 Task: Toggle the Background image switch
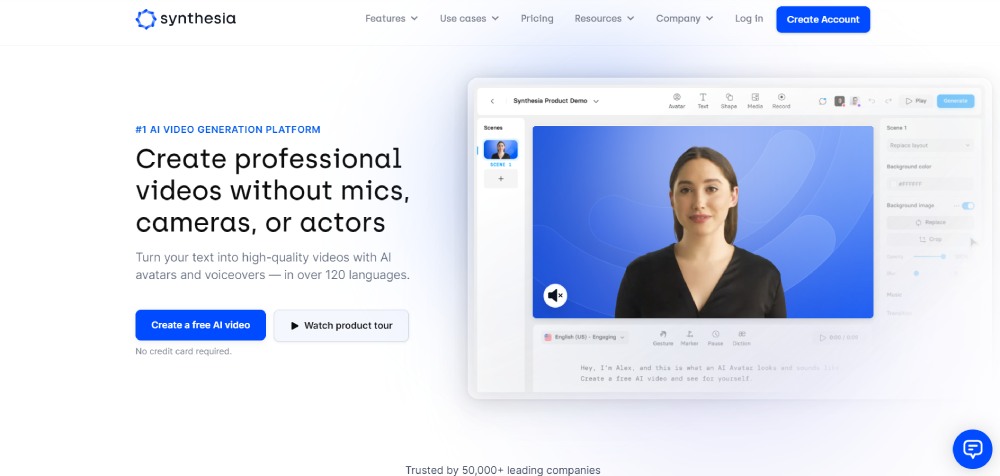pyautogui.click(x=968, y=205)
